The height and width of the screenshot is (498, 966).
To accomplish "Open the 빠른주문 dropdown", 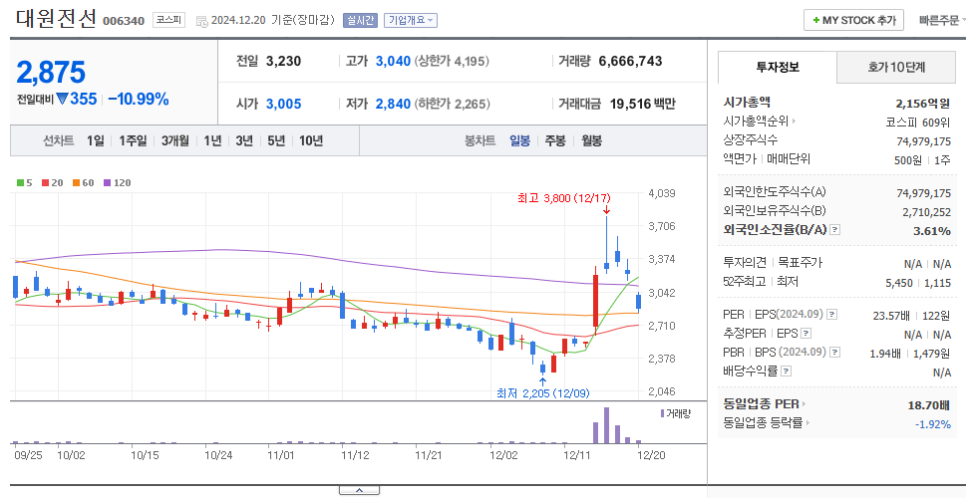I will pos(941,20).
